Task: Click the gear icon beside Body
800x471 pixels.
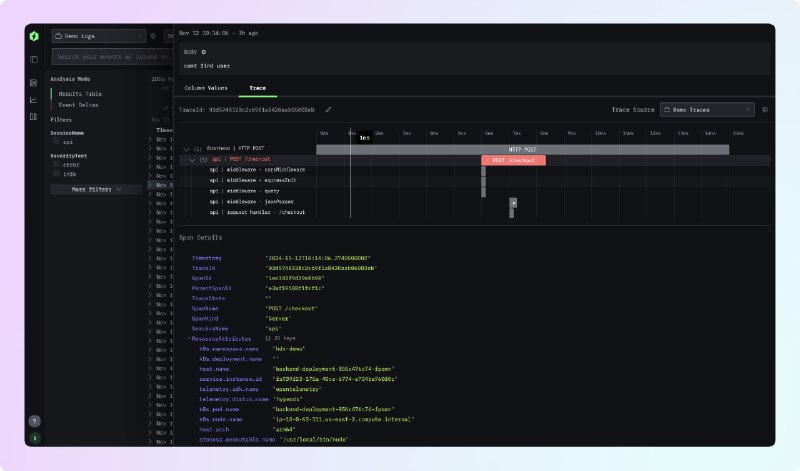Action: [204, 51]
